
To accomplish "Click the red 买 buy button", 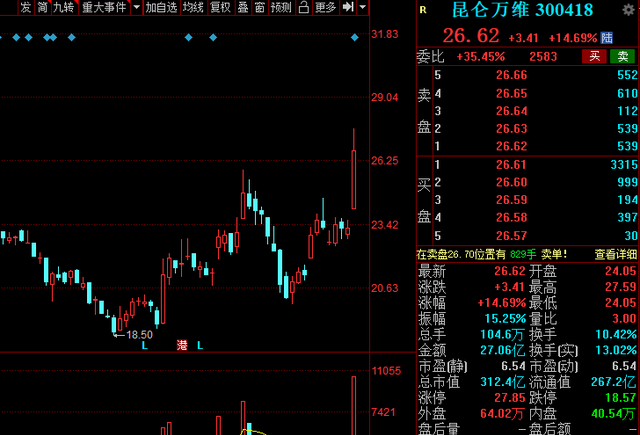I will coord(594,56).
